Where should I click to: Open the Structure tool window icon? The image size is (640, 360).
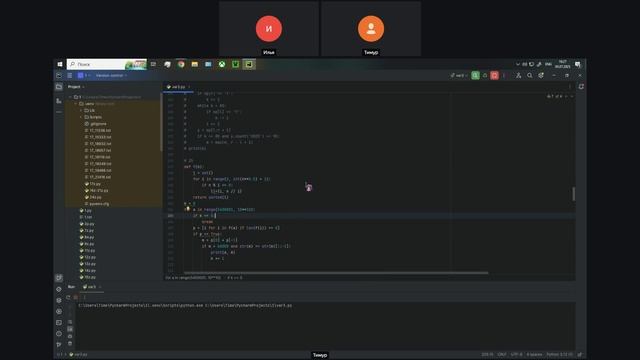click(59, 100)
